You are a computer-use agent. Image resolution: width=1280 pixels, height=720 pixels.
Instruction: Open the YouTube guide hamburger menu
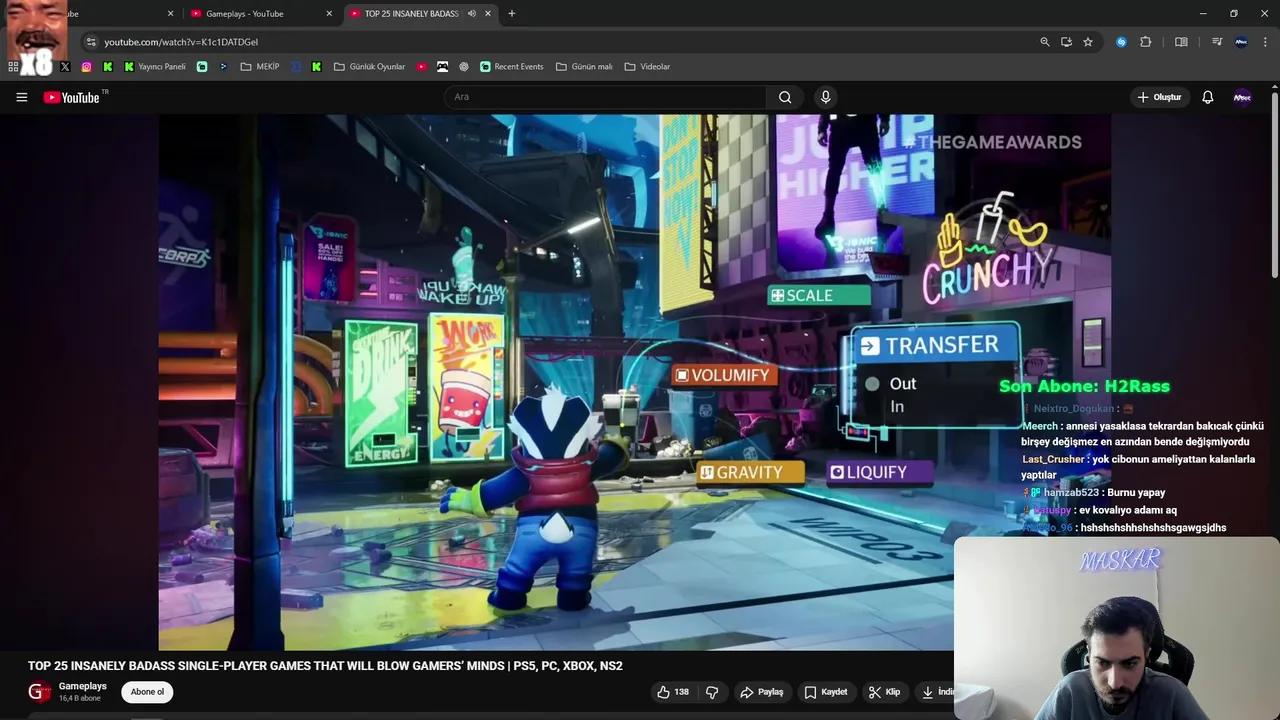21,97
